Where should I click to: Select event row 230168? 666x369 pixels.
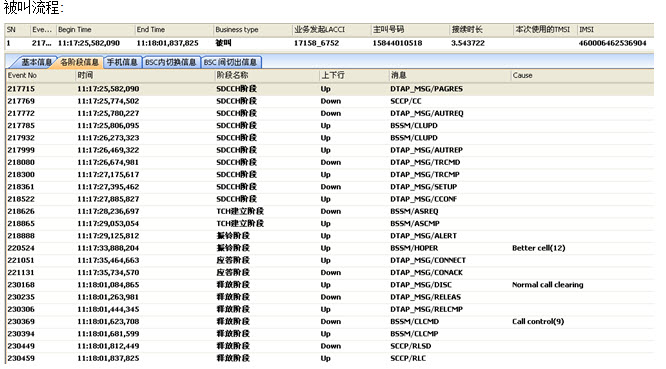pos(330,285)
